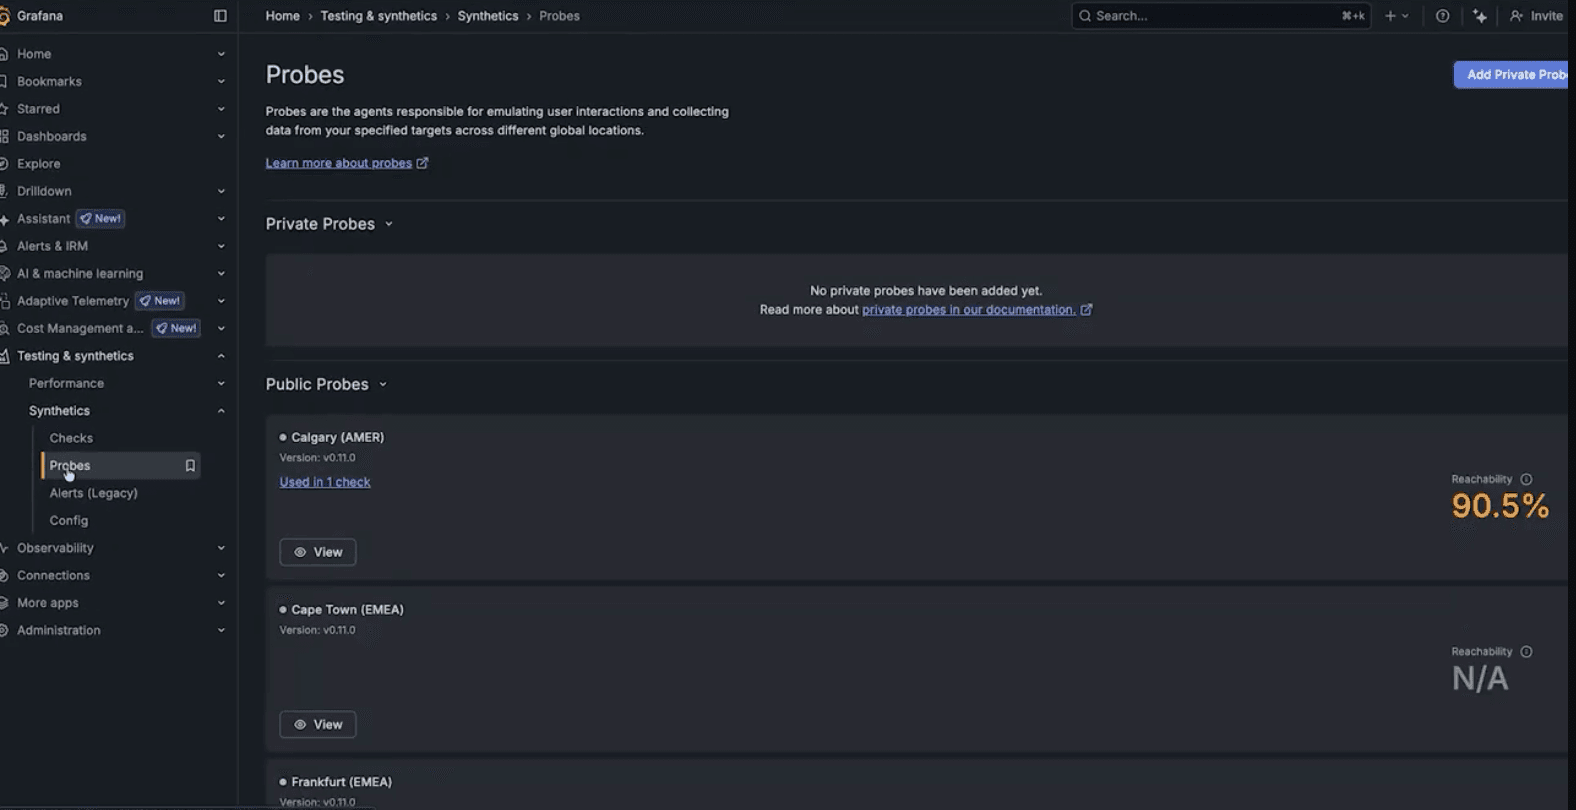Screen dimensions: 1576x810
Task: Click the bookmark icon beside Probes
Action: [190, 466]
